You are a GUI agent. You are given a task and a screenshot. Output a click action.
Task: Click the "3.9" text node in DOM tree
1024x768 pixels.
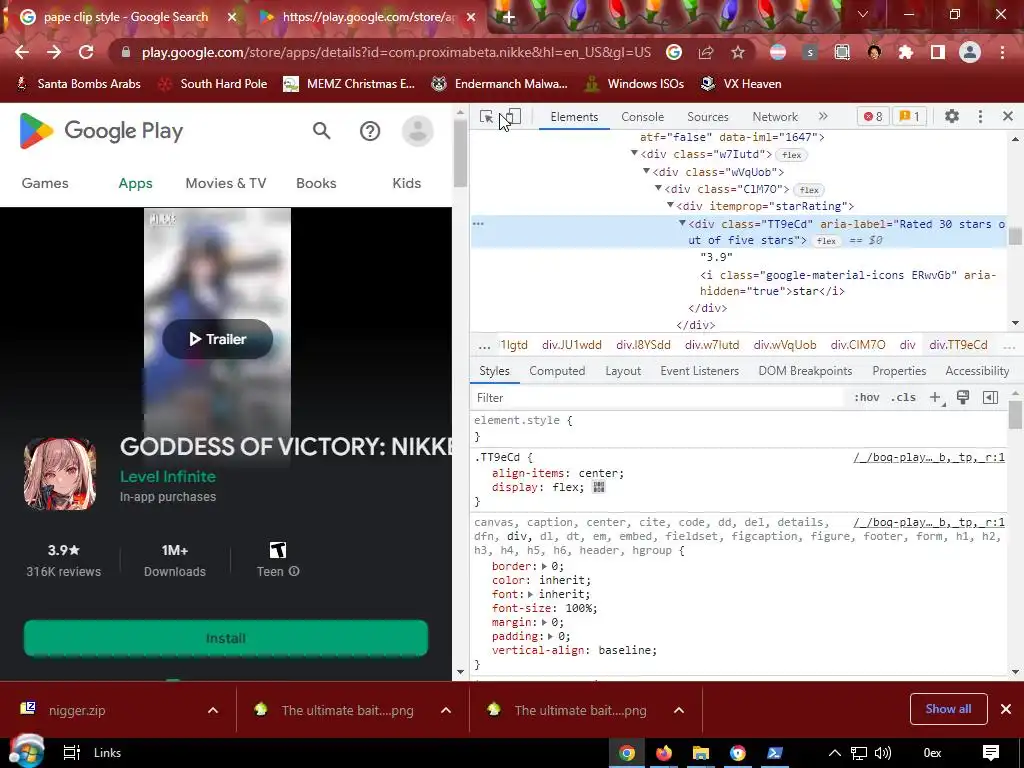[716, 257]
